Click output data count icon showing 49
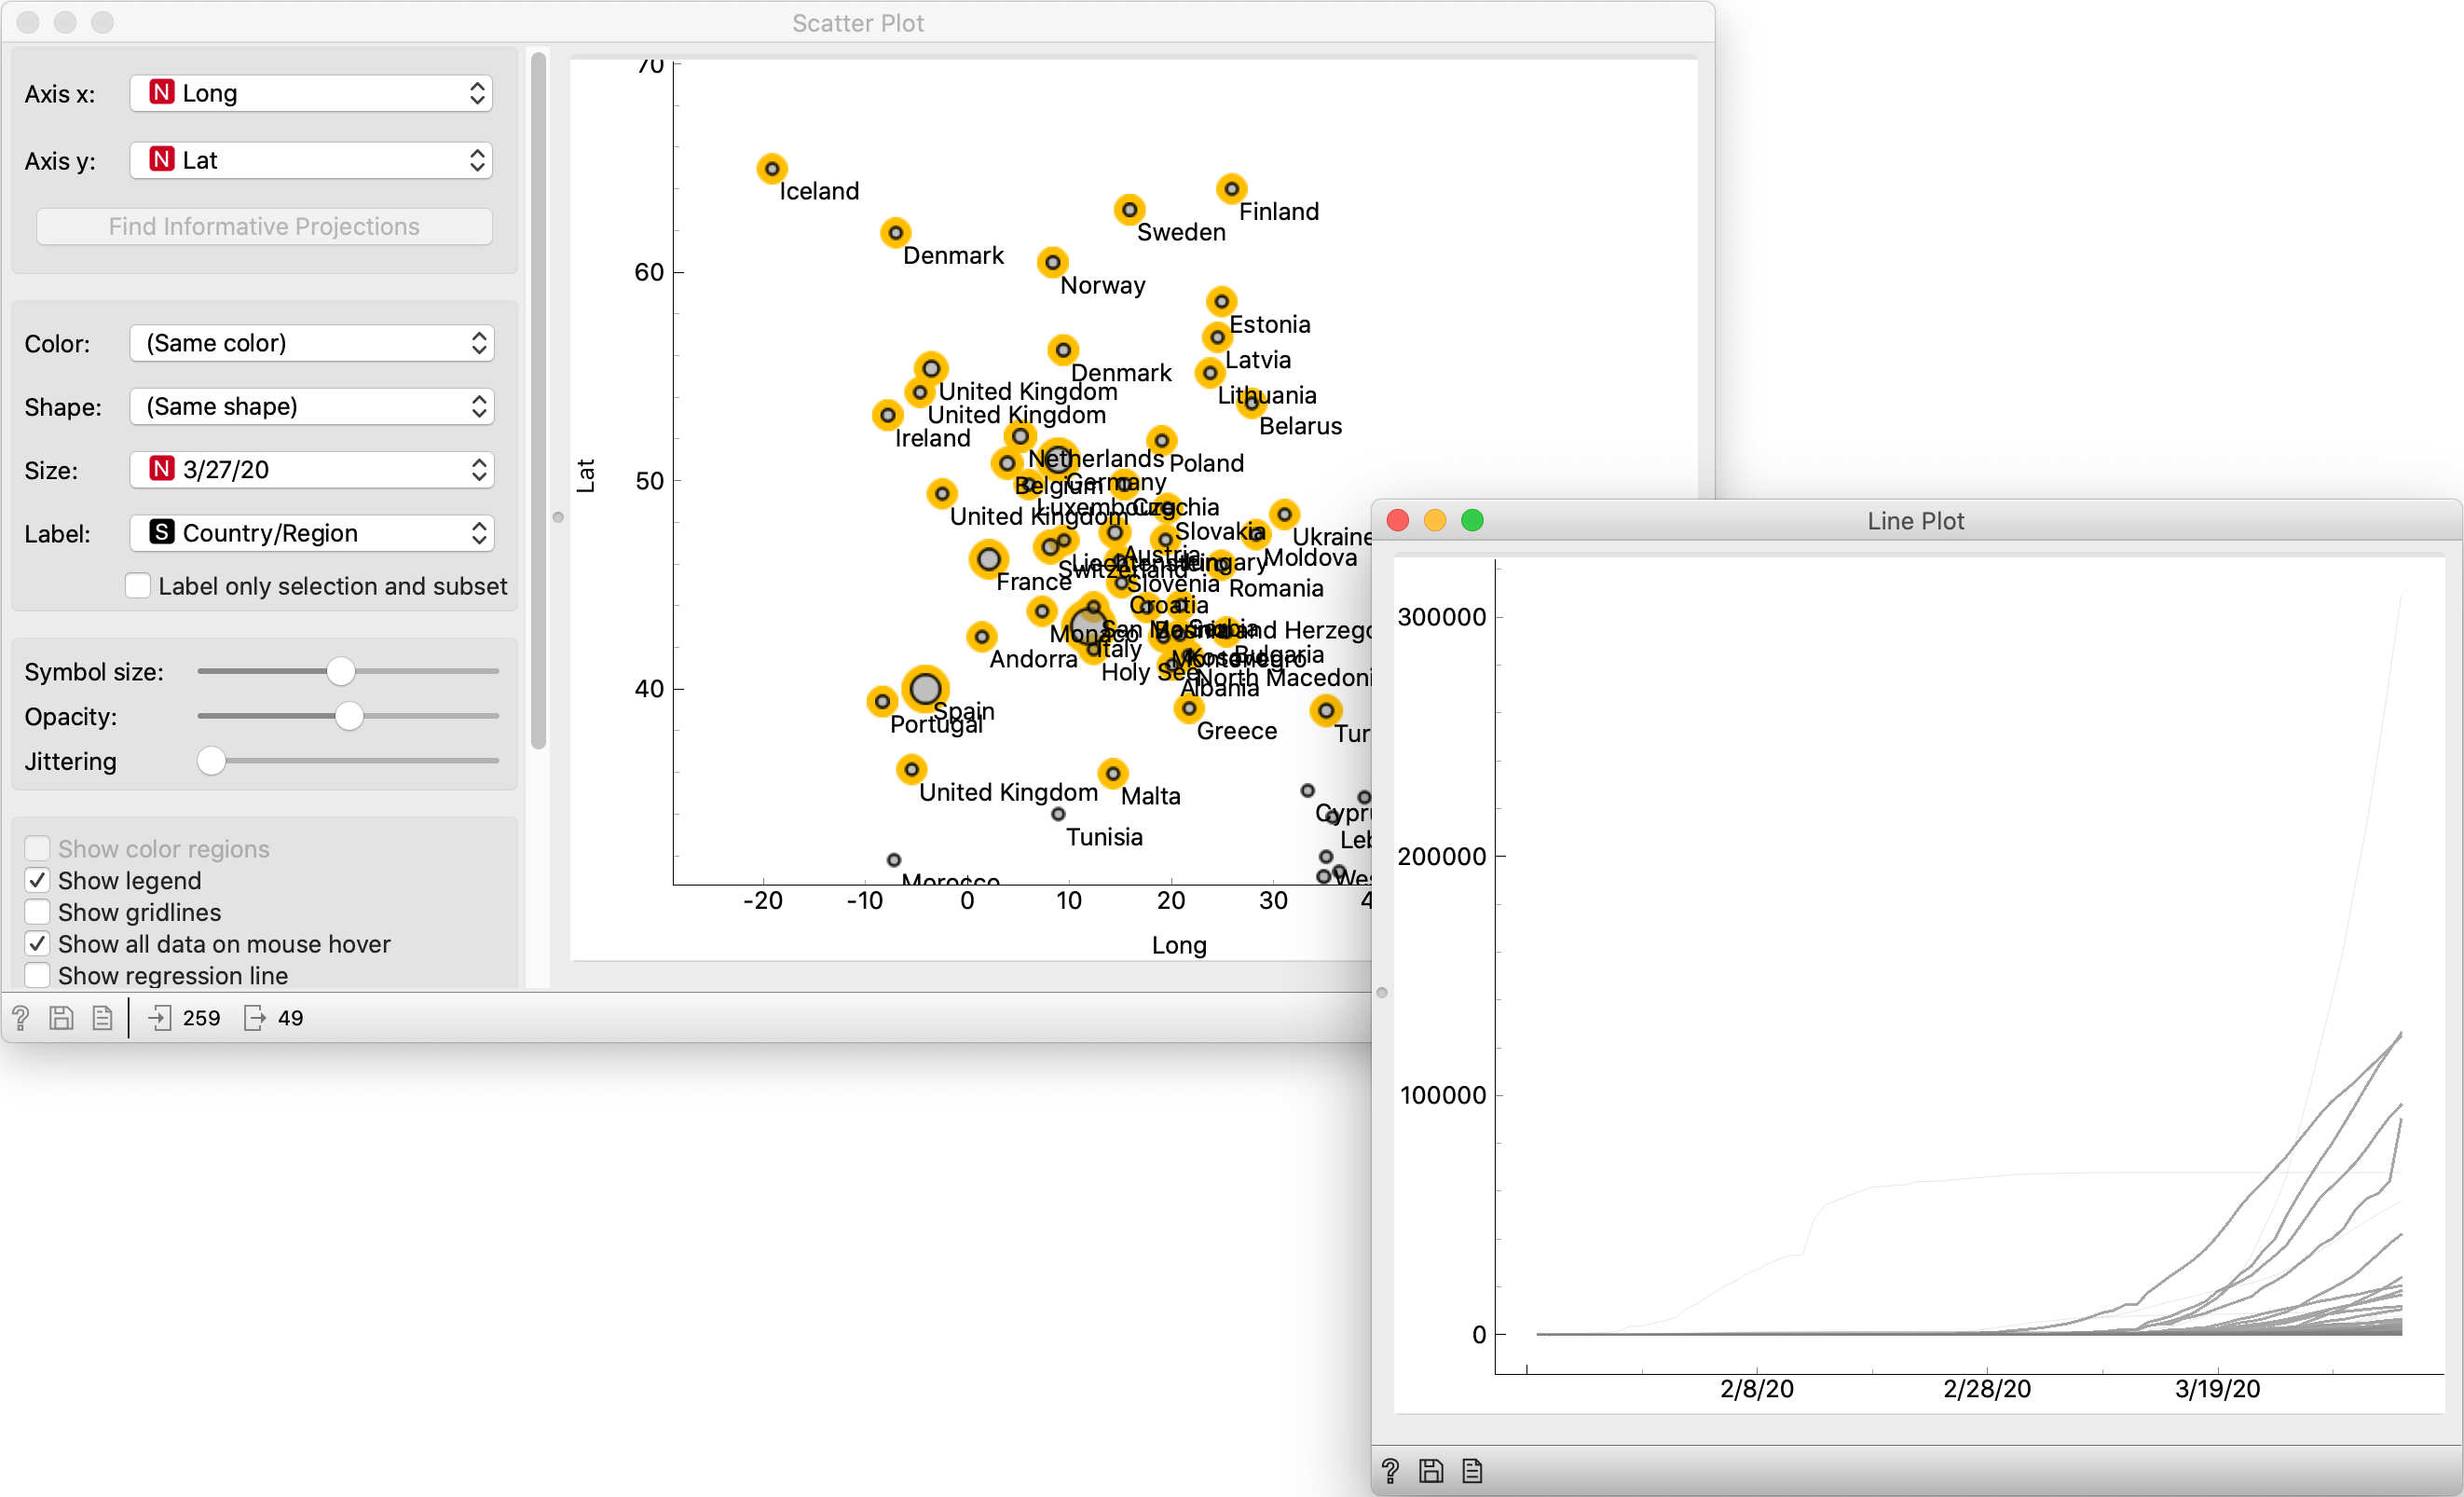 point(255,1018)
